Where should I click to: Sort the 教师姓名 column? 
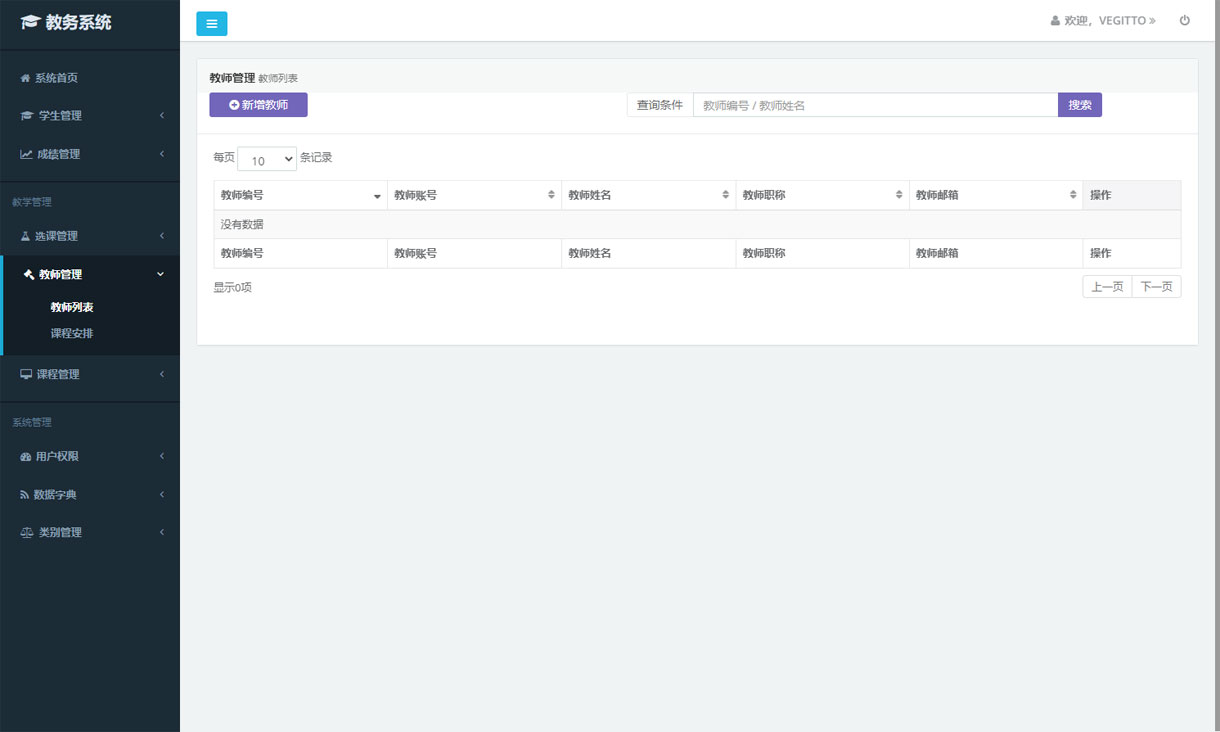(x=725, y=195)
